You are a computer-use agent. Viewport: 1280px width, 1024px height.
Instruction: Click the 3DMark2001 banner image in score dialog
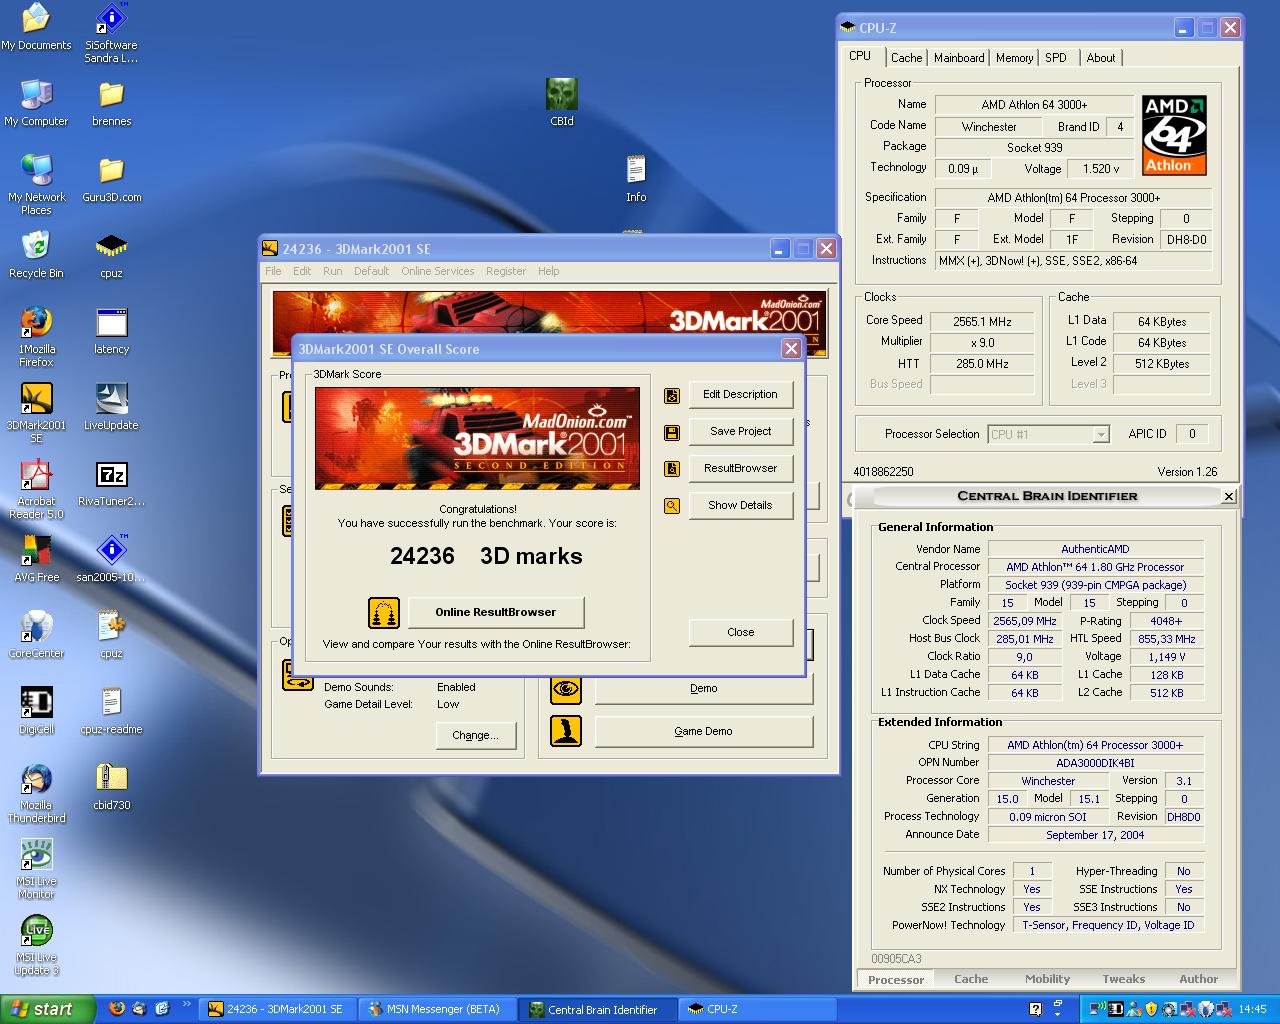pos(477,438)
